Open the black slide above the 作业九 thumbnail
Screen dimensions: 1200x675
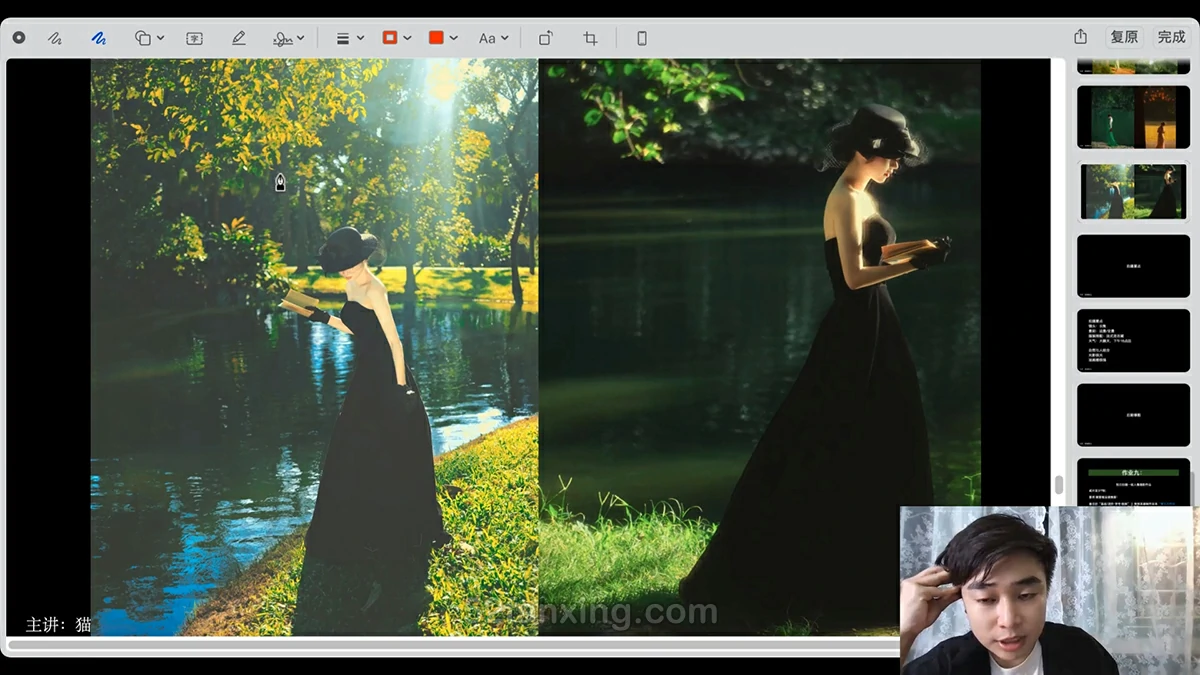(1133, 415)
